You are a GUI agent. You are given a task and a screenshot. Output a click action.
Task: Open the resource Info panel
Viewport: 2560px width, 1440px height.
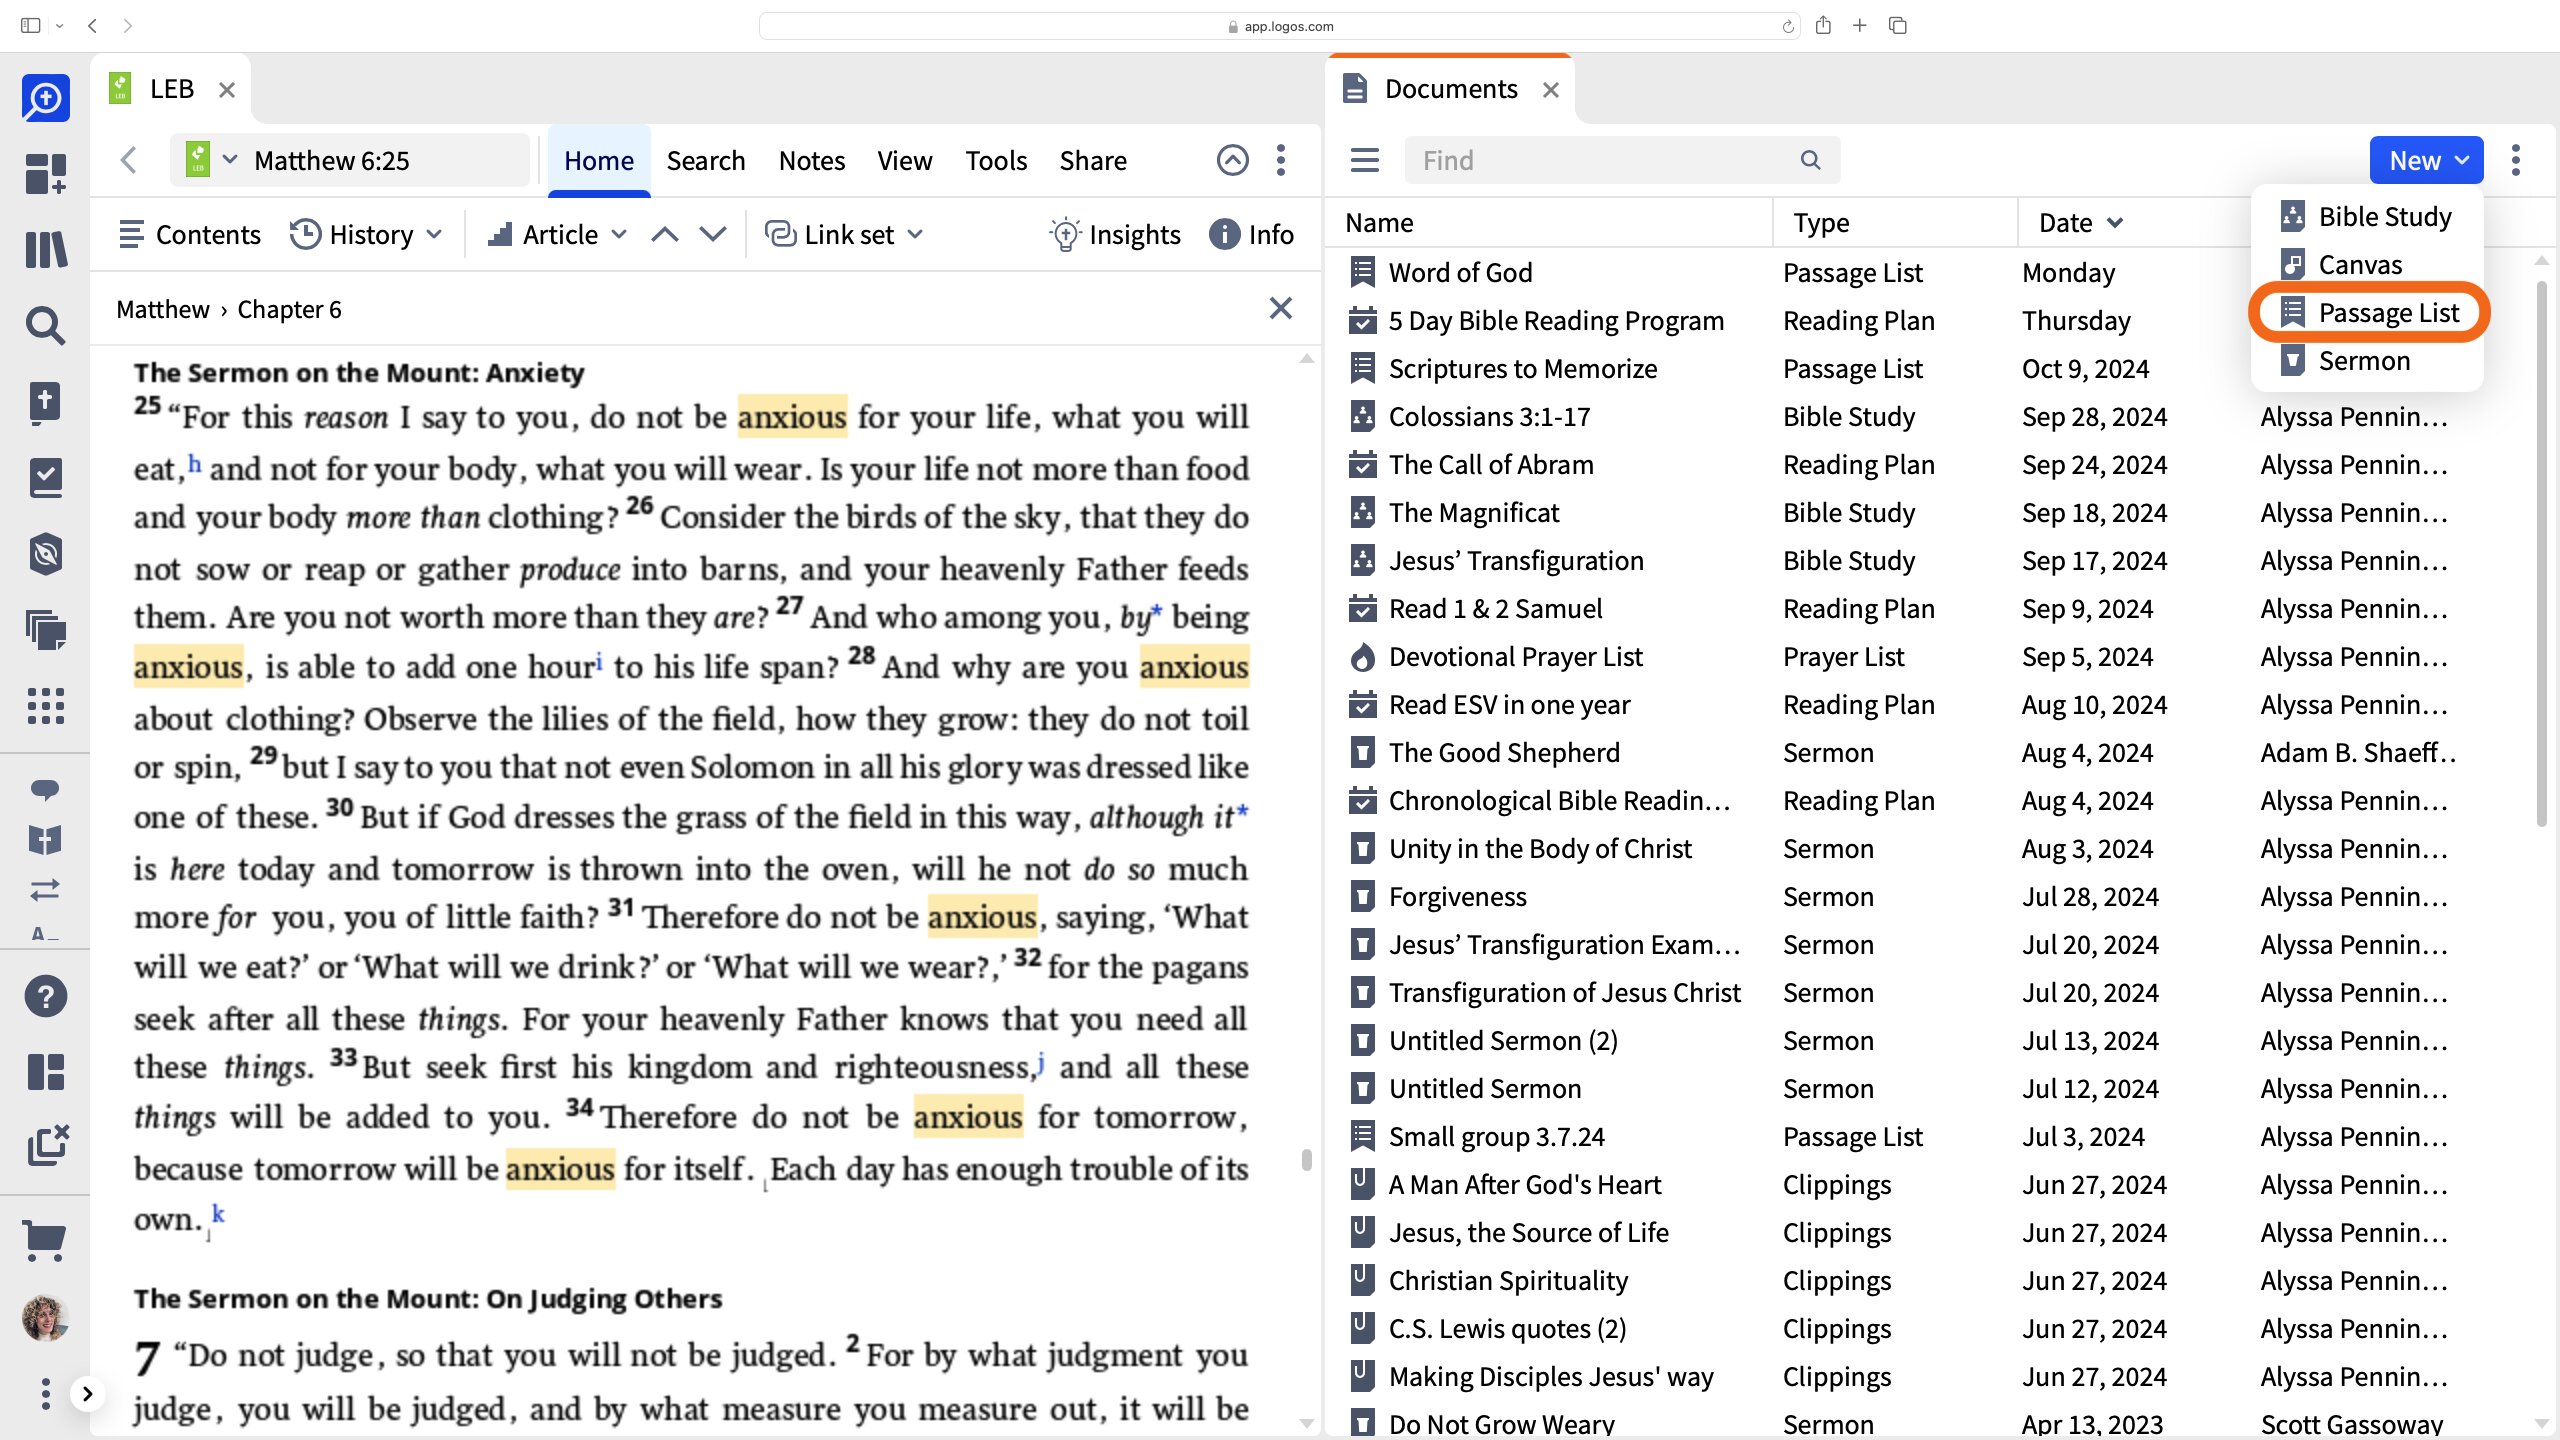1252,234
